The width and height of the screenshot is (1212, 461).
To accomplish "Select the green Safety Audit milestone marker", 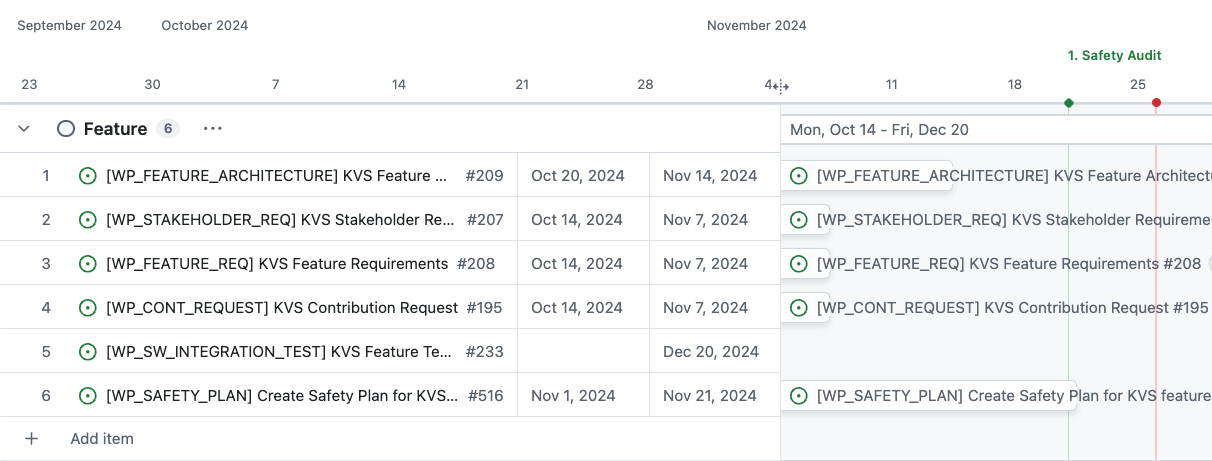I will (x=1069, y=103).
